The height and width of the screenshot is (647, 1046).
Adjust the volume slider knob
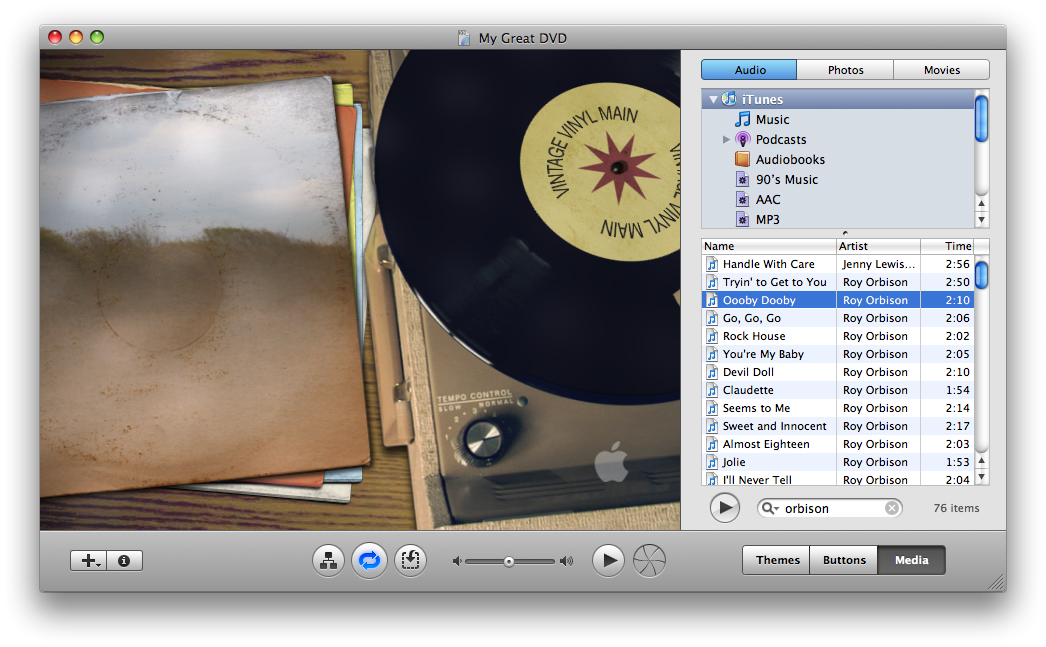pyautogui.click(x=509, y=562)
